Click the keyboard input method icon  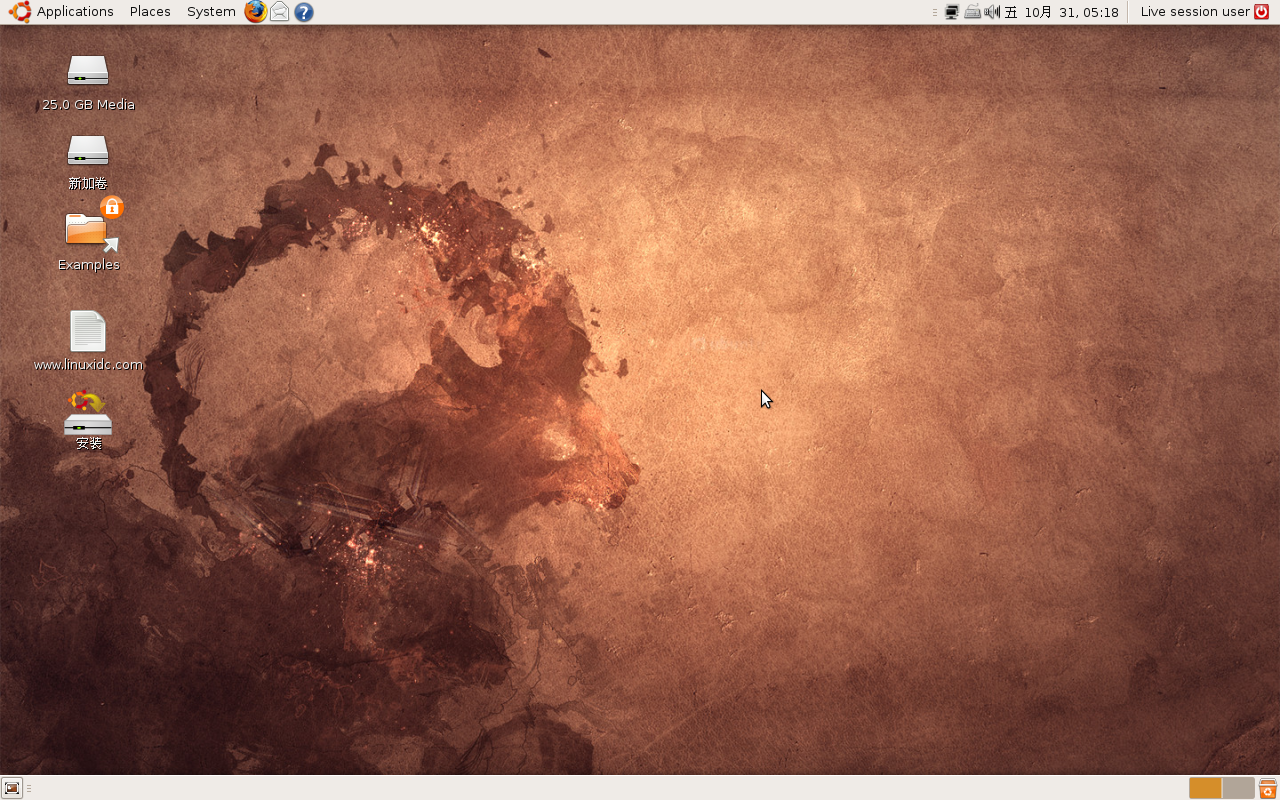click(972, 12)
